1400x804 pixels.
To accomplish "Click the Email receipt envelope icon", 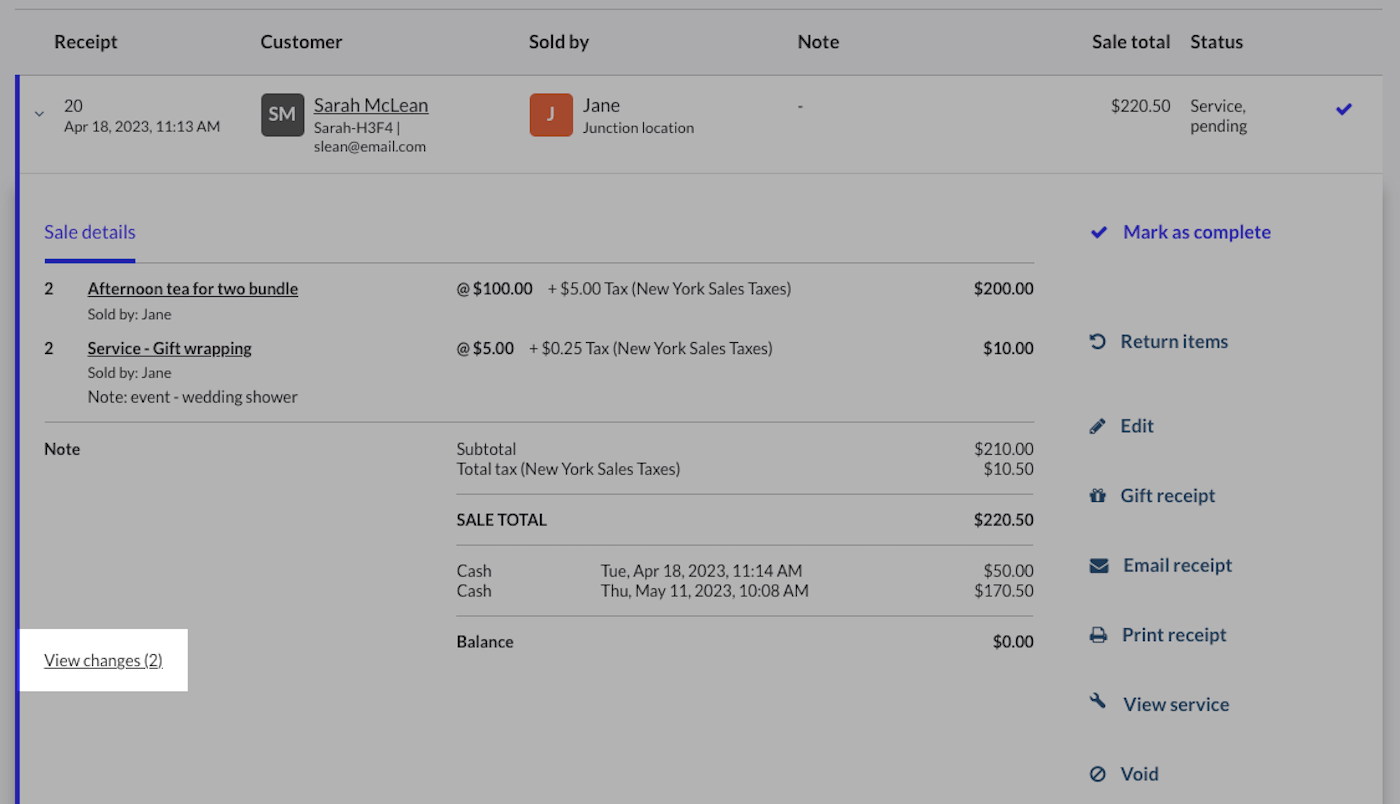I will (x=1098, y=566).
